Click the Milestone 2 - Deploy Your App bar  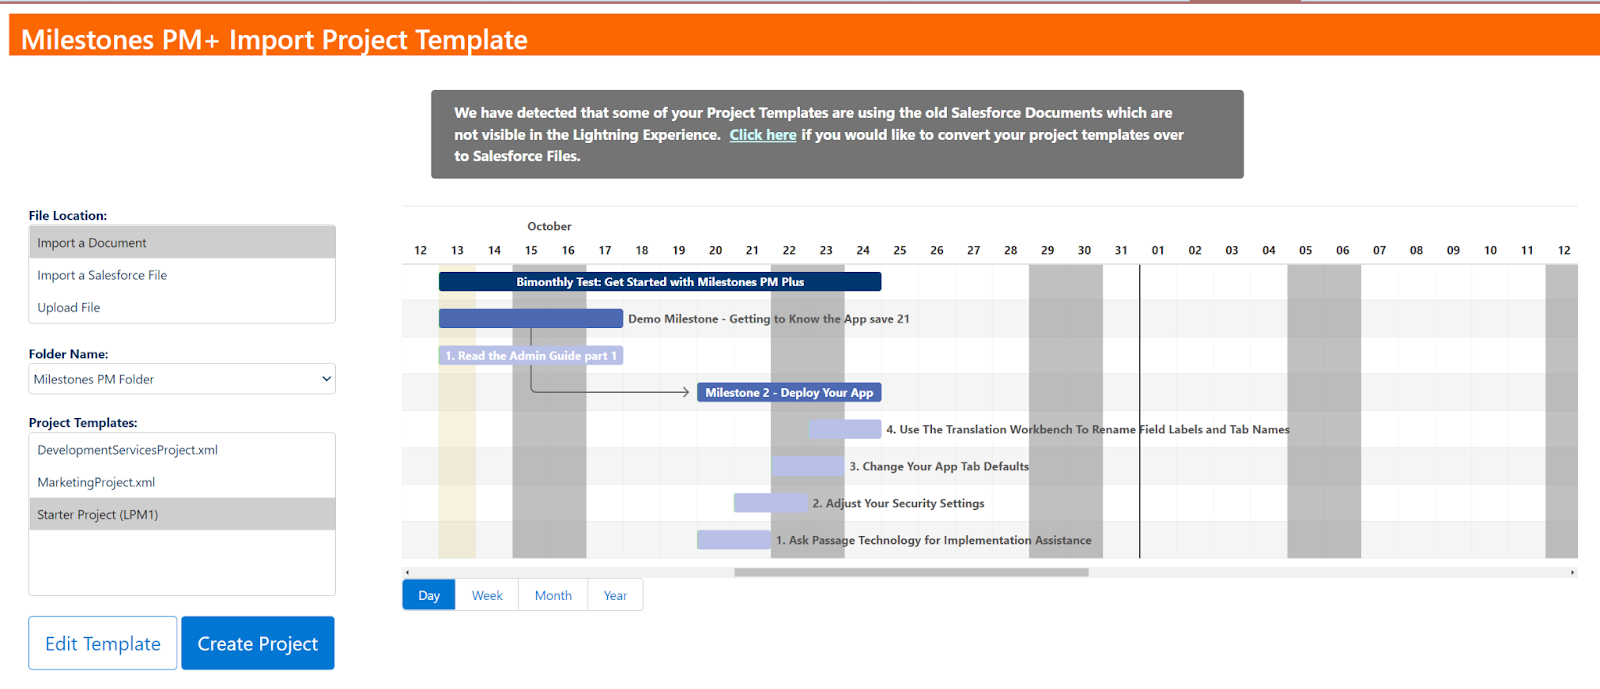[789, 392]
